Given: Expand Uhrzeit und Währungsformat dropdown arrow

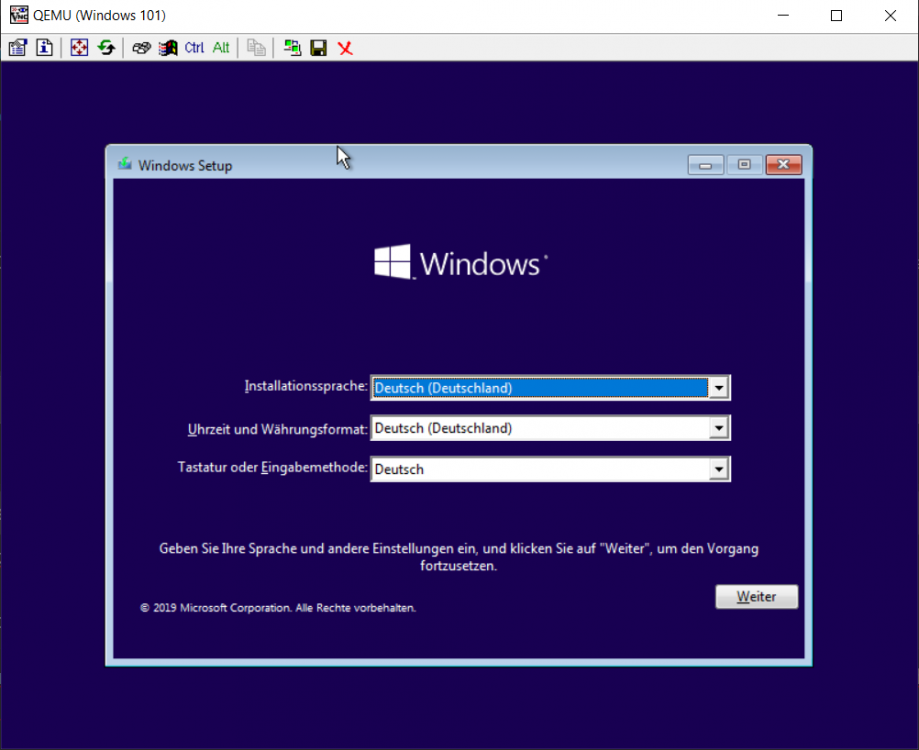Looking at the screenshot, I should click(719, 428).
